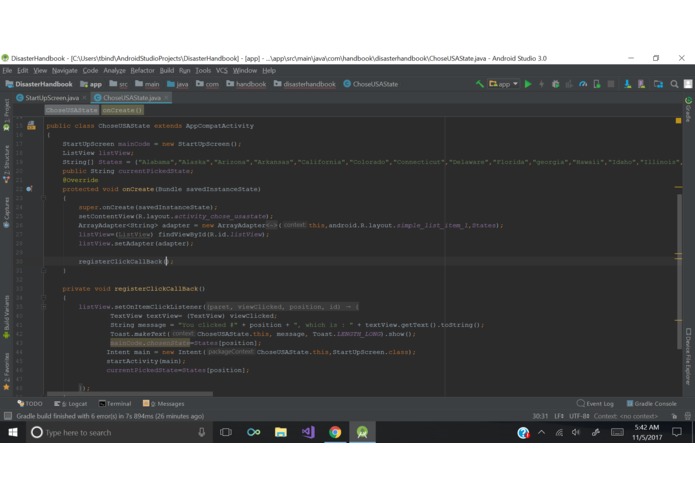Select the onCreate() structure breadcrumb
Image resolution: width=695 pixels, height=494 pixels.
pyautogui.click(x=122, y=110)
